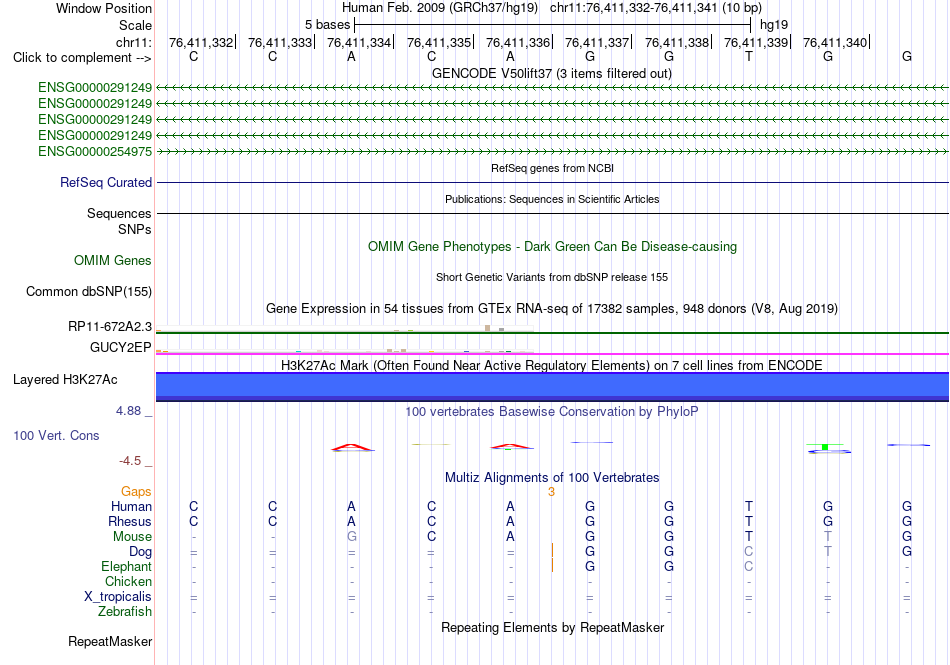The image size is (950, 665).
Task: Click the light G in Mouse row
Action: click(351, 537)
